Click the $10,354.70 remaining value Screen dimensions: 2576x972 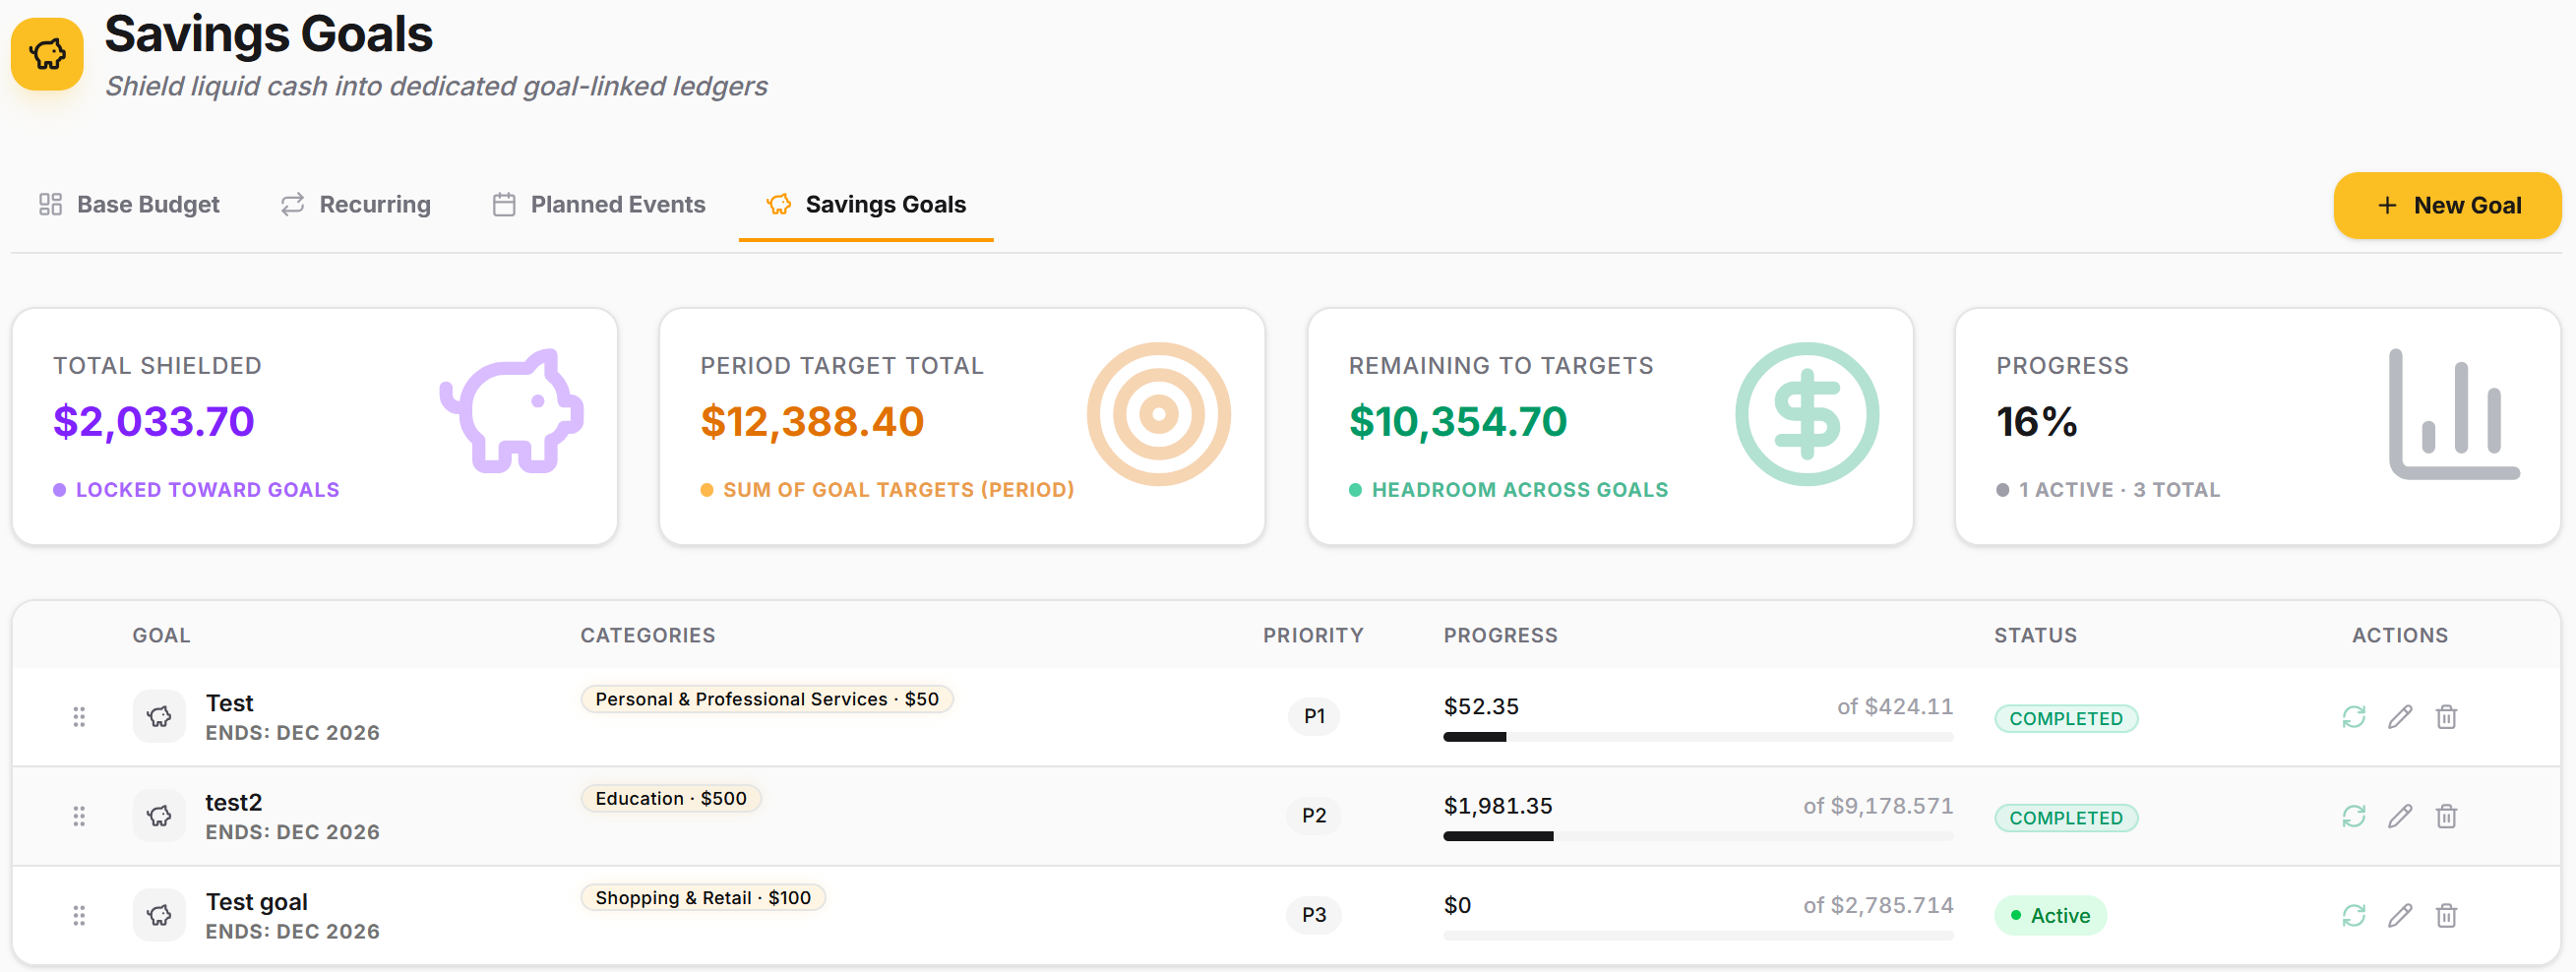click(x=1458, y=421)
